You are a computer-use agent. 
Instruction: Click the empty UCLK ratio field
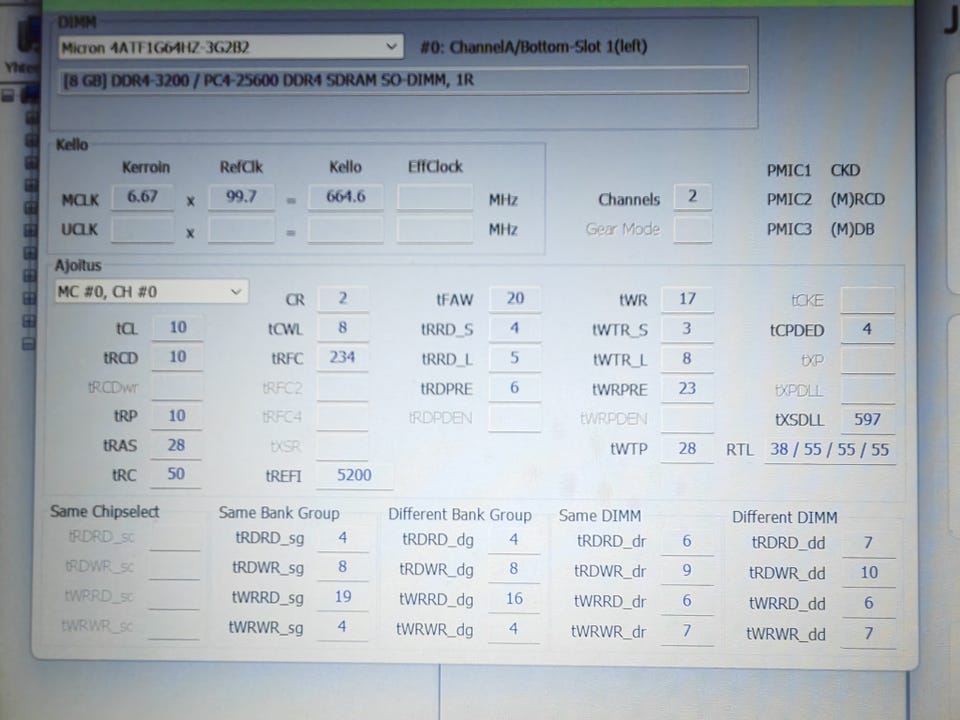coord(142,230)
